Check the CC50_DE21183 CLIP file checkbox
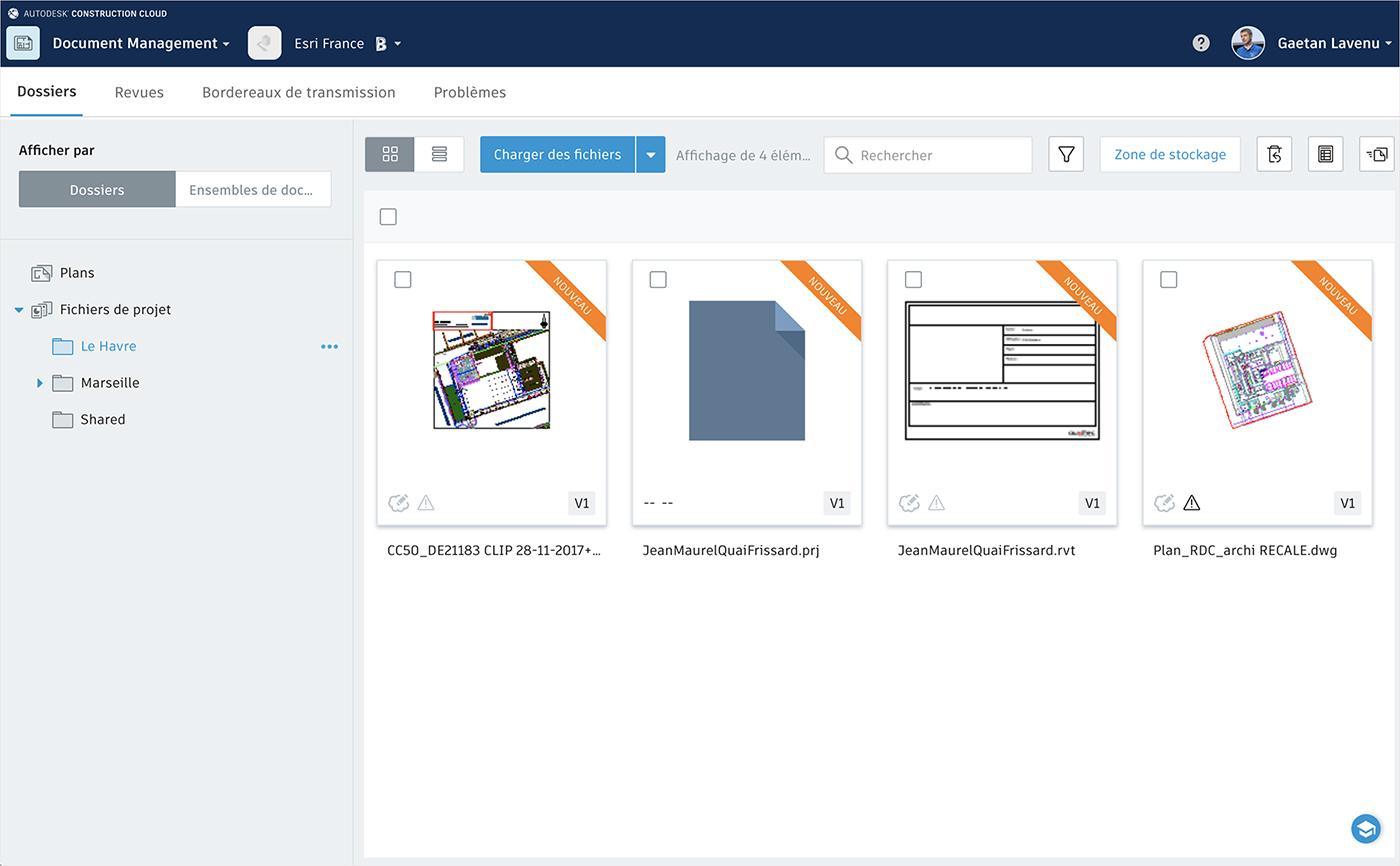This screenshot has height=866, width=1400. click(403, 280)
